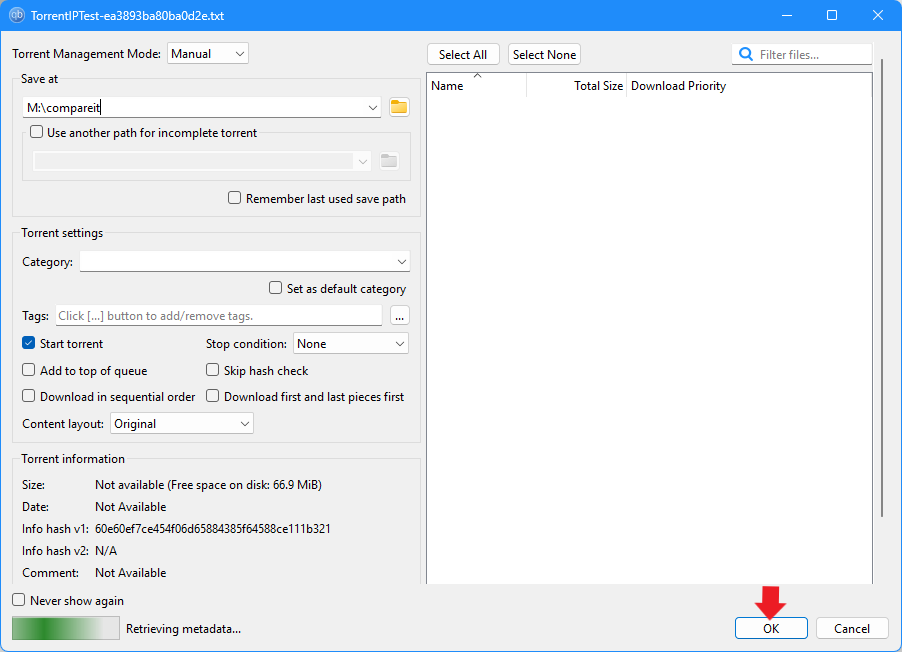902x652 pixels.
Task: Click Select None above the file list
Action: click(543, 53)
